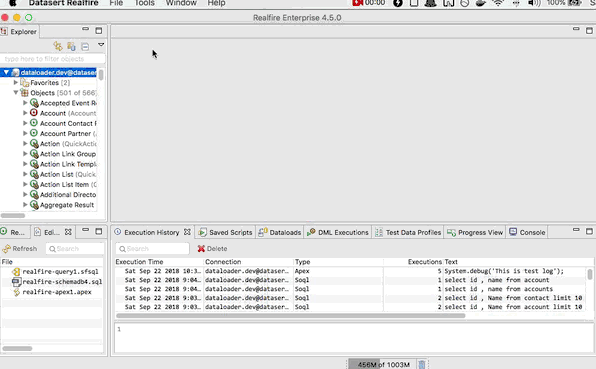
Task: Click the first Explorer toolbar connection icon
Action: [58, 46]
